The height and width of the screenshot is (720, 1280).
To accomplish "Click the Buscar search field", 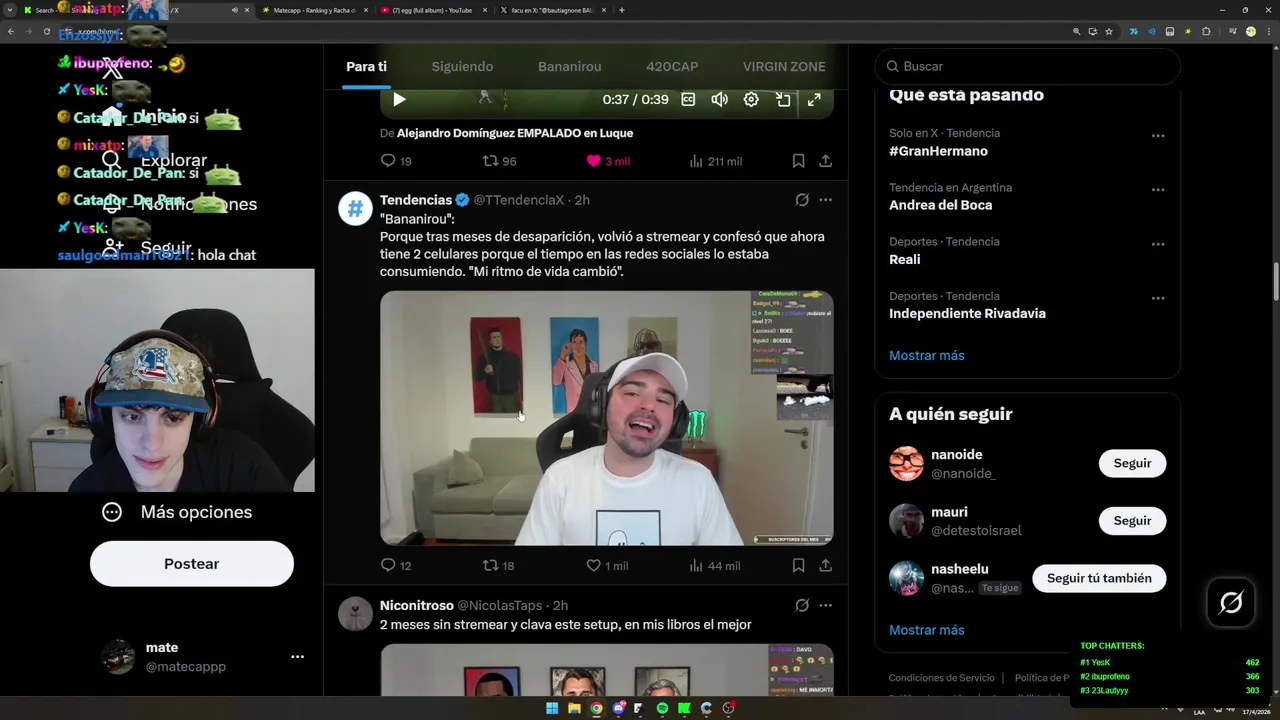I will [1027, 66].
